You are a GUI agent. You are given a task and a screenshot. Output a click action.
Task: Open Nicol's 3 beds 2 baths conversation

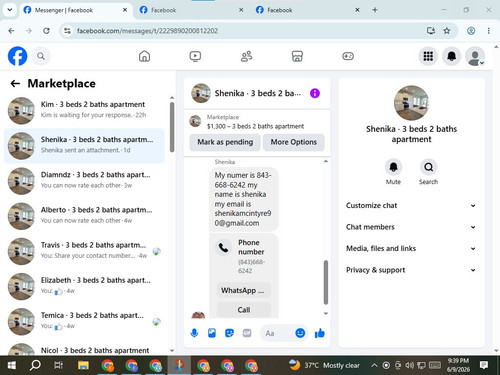pos(84,348)
